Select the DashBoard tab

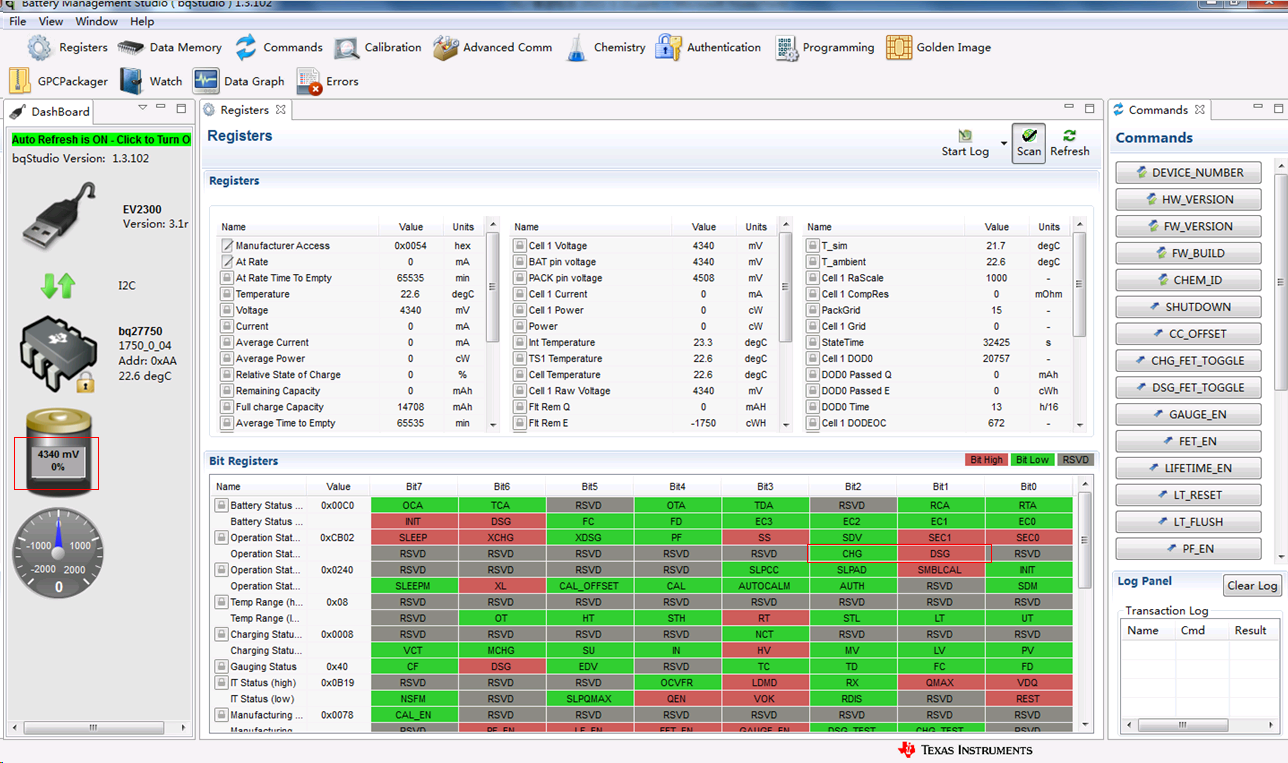(50, 111)
